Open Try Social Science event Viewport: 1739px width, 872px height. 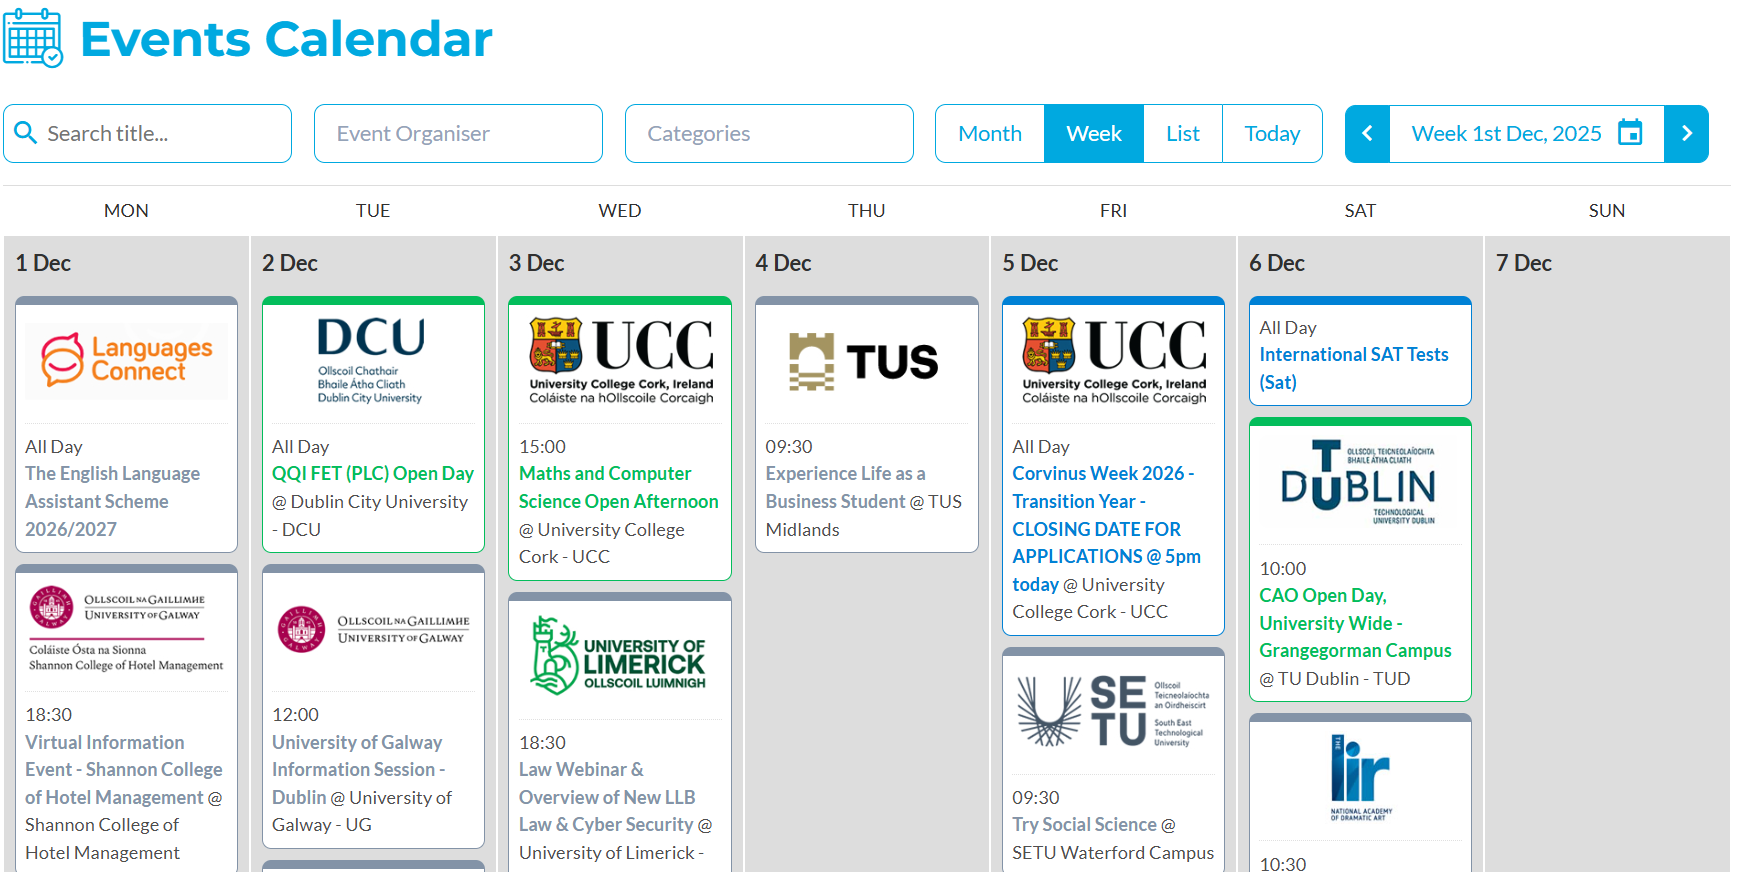(1084, 824)
